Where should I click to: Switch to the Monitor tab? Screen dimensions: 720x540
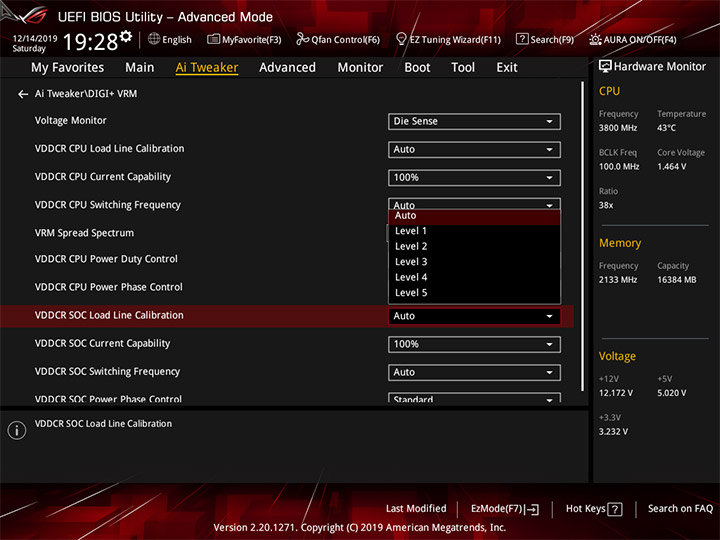pos(360,68)
